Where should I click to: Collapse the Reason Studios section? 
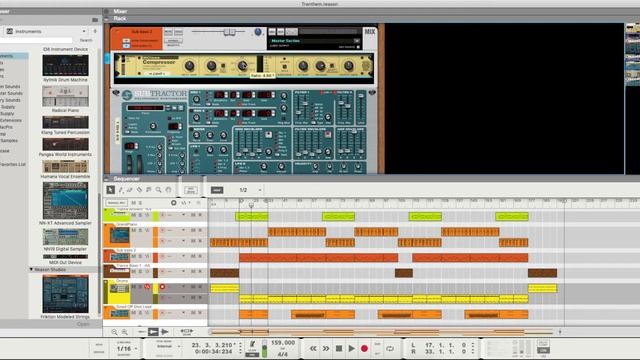(31, 269)
